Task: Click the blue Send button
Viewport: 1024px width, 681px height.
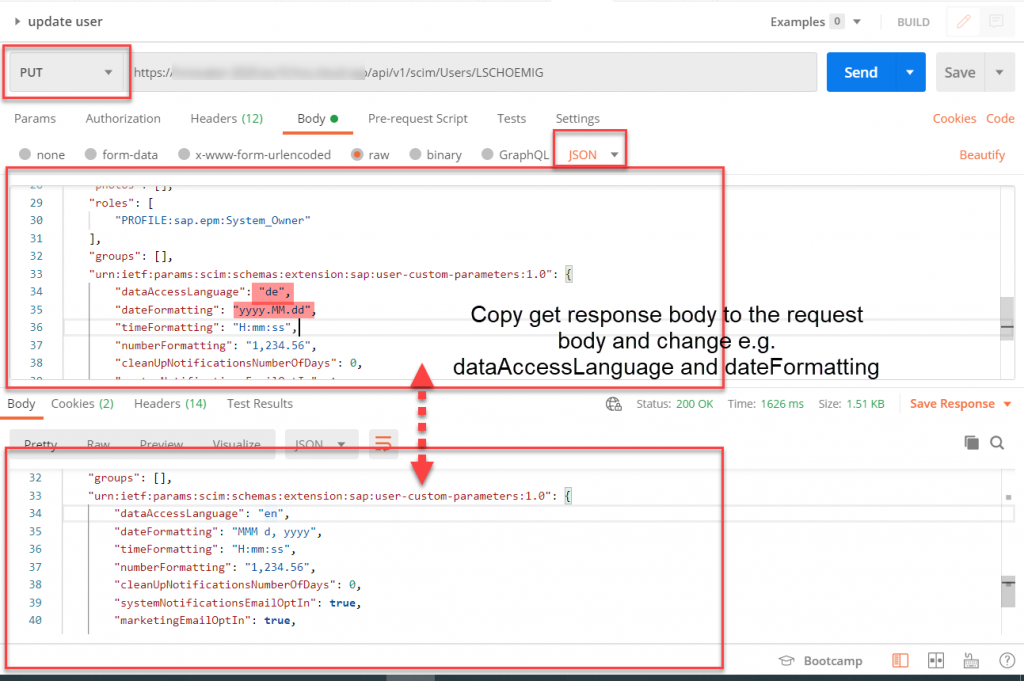Action: (861, 72)
